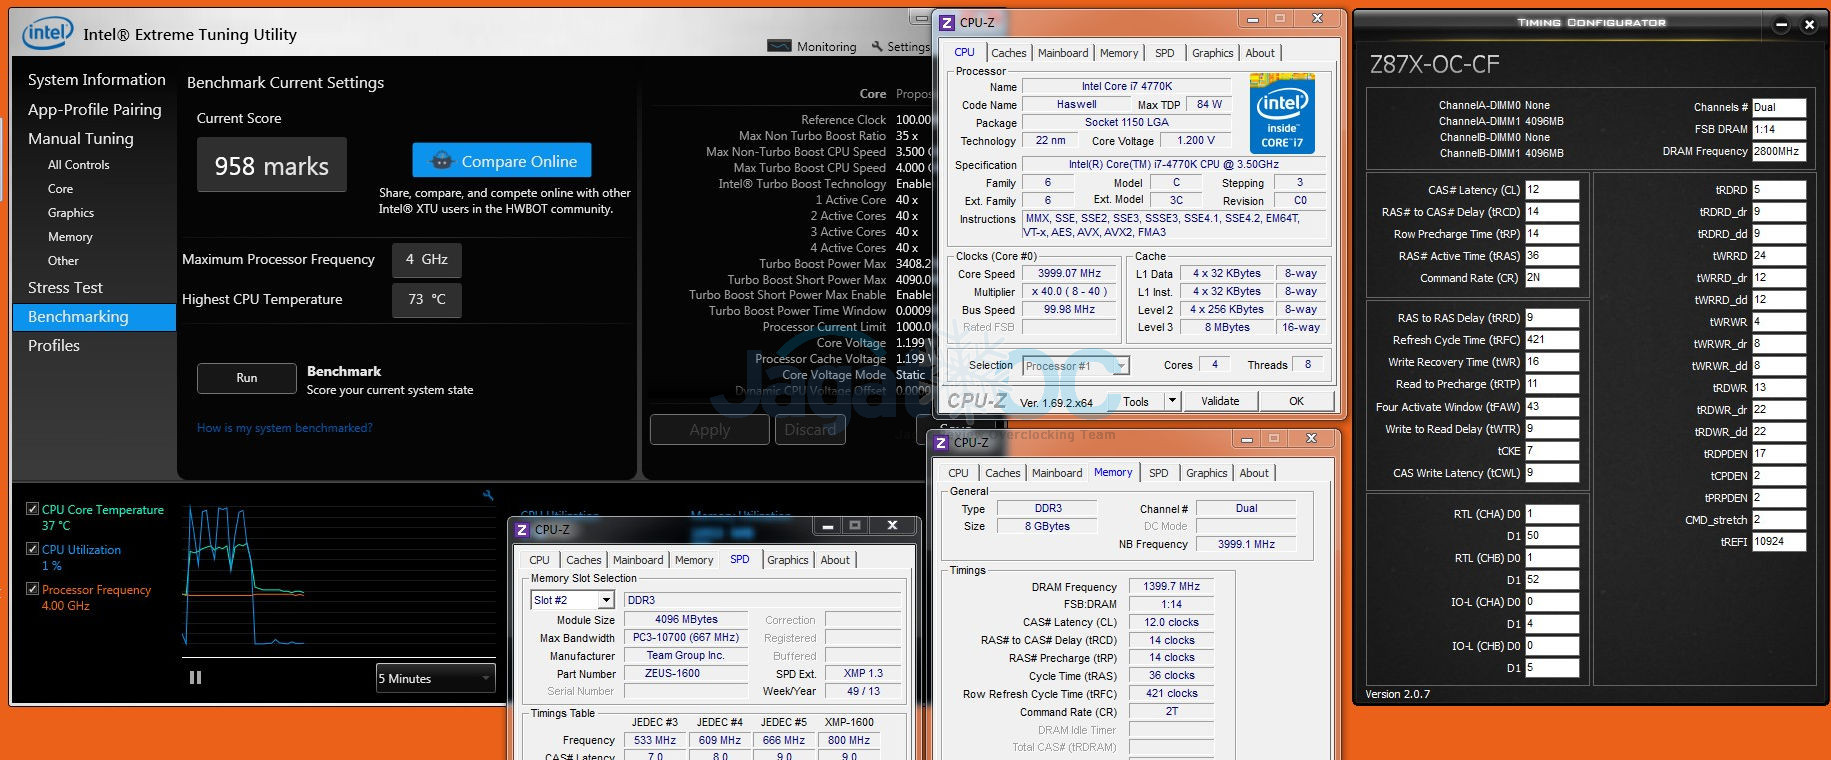Toggle the CPU Utilization checkbox

33,549
